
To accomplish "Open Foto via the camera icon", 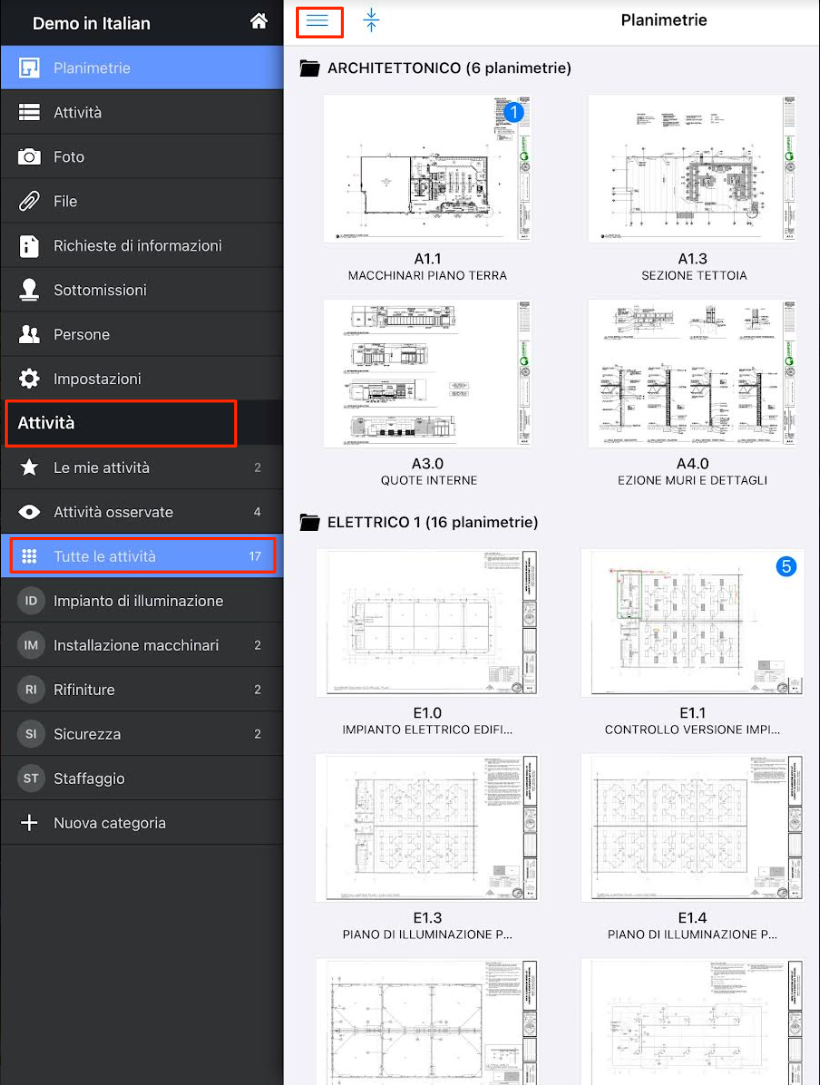I will tap(30, 157).
